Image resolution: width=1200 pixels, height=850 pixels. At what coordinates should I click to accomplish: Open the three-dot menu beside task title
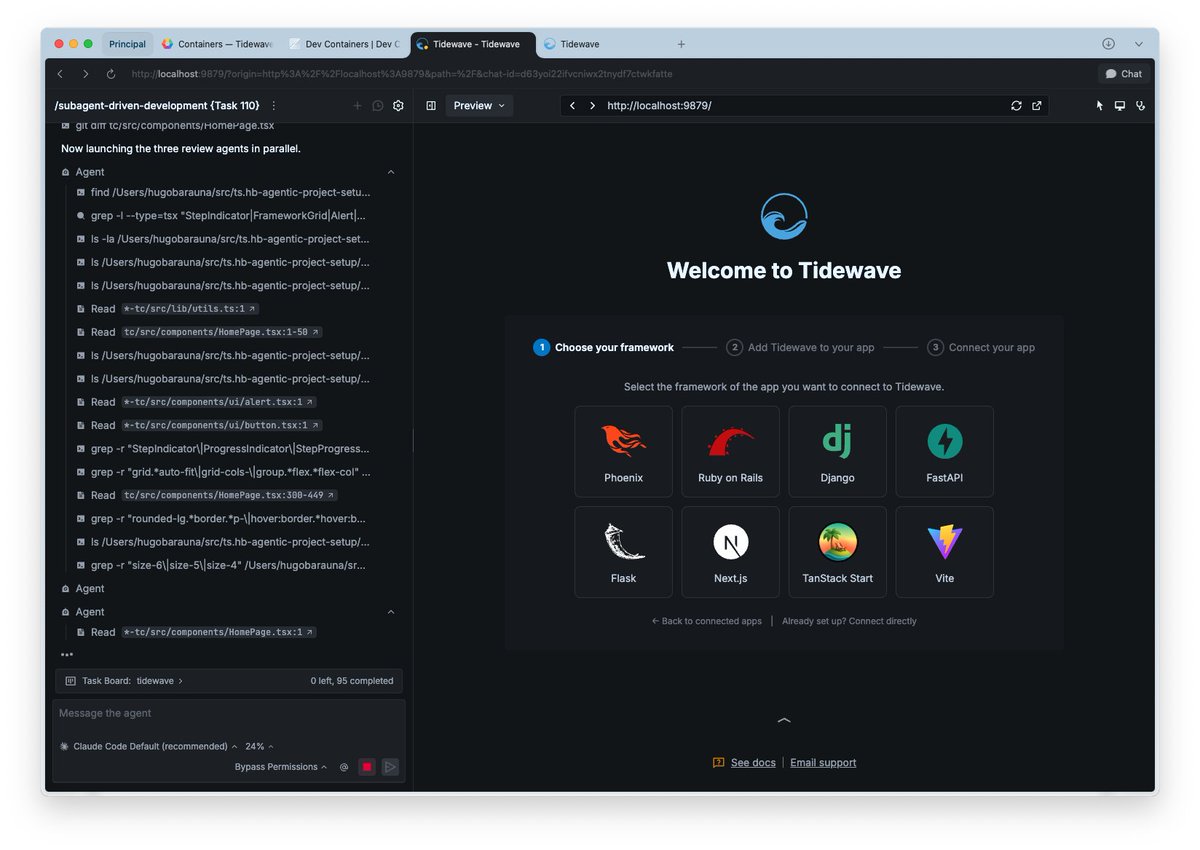click(x=274, y=105)
